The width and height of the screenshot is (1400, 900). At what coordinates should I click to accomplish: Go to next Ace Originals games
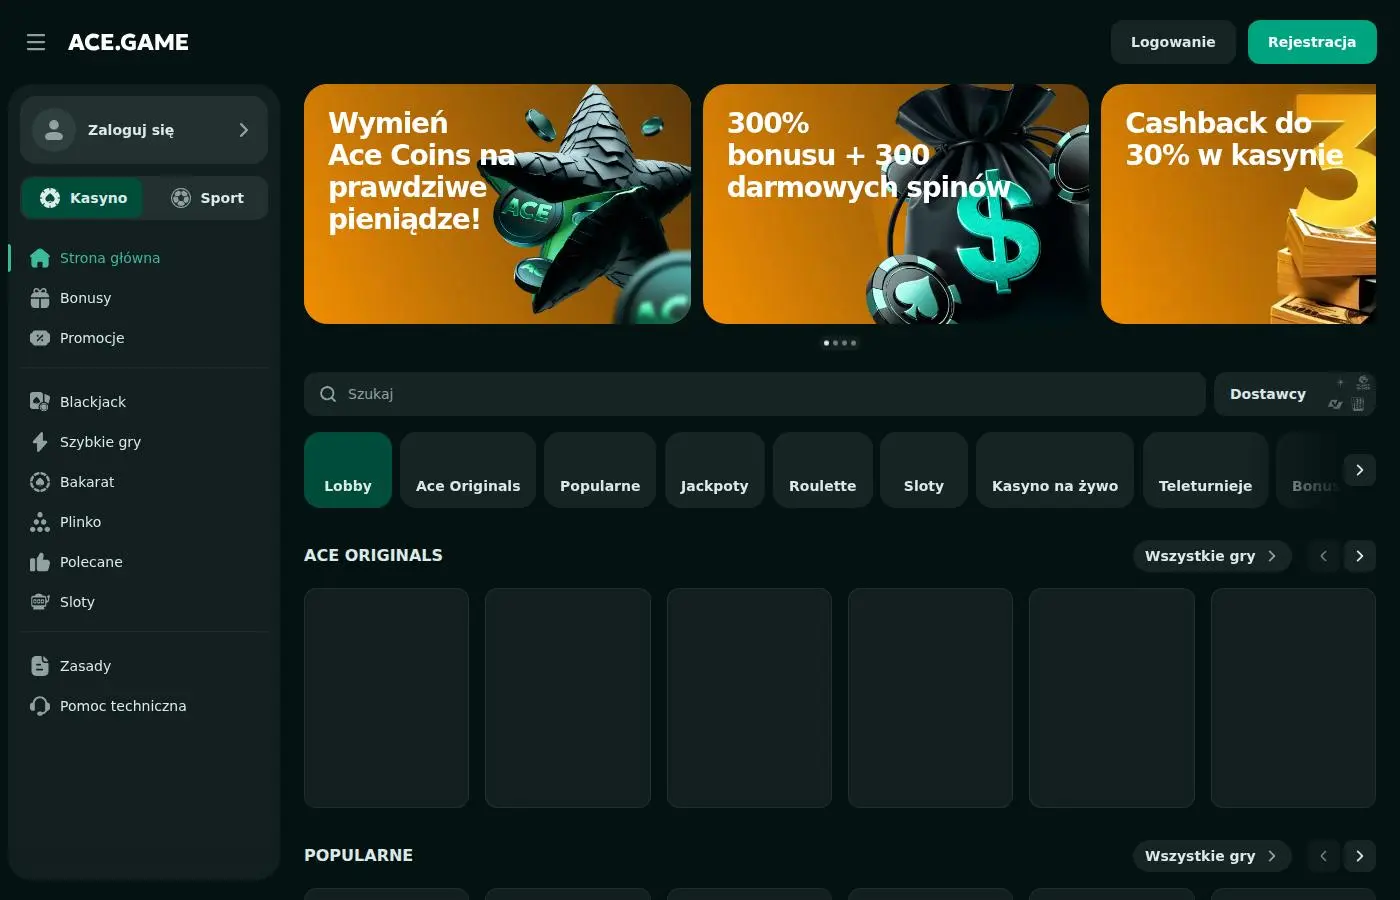tap(1360, 556)
